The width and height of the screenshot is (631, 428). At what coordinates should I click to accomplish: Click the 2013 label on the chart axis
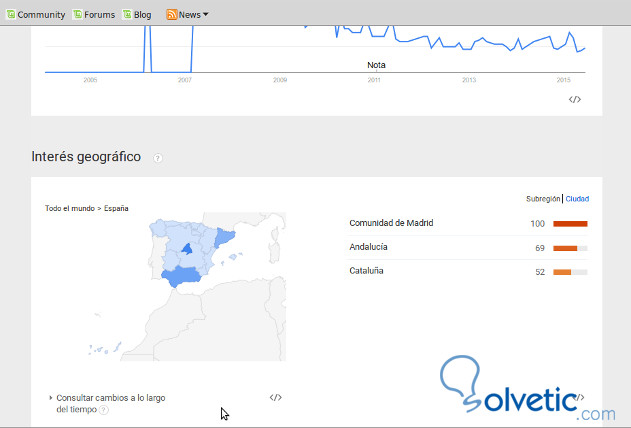tap(469, 80)
